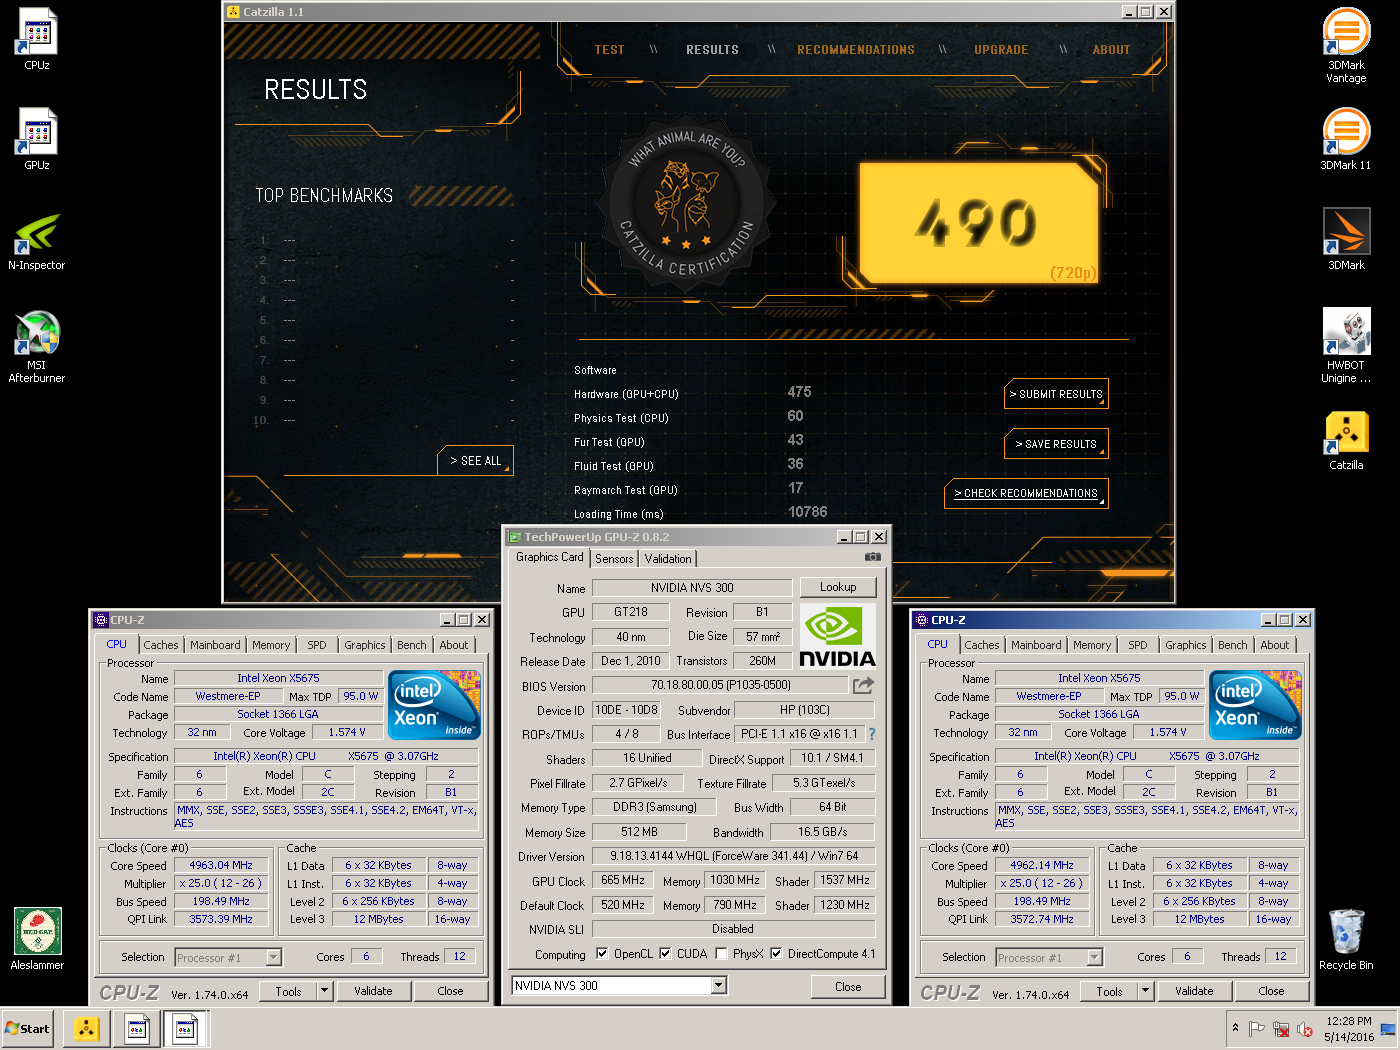Switch to the Validation tab in GPU-Z
Viewport: 1400px width, 1050px height.
coord(668,559)
